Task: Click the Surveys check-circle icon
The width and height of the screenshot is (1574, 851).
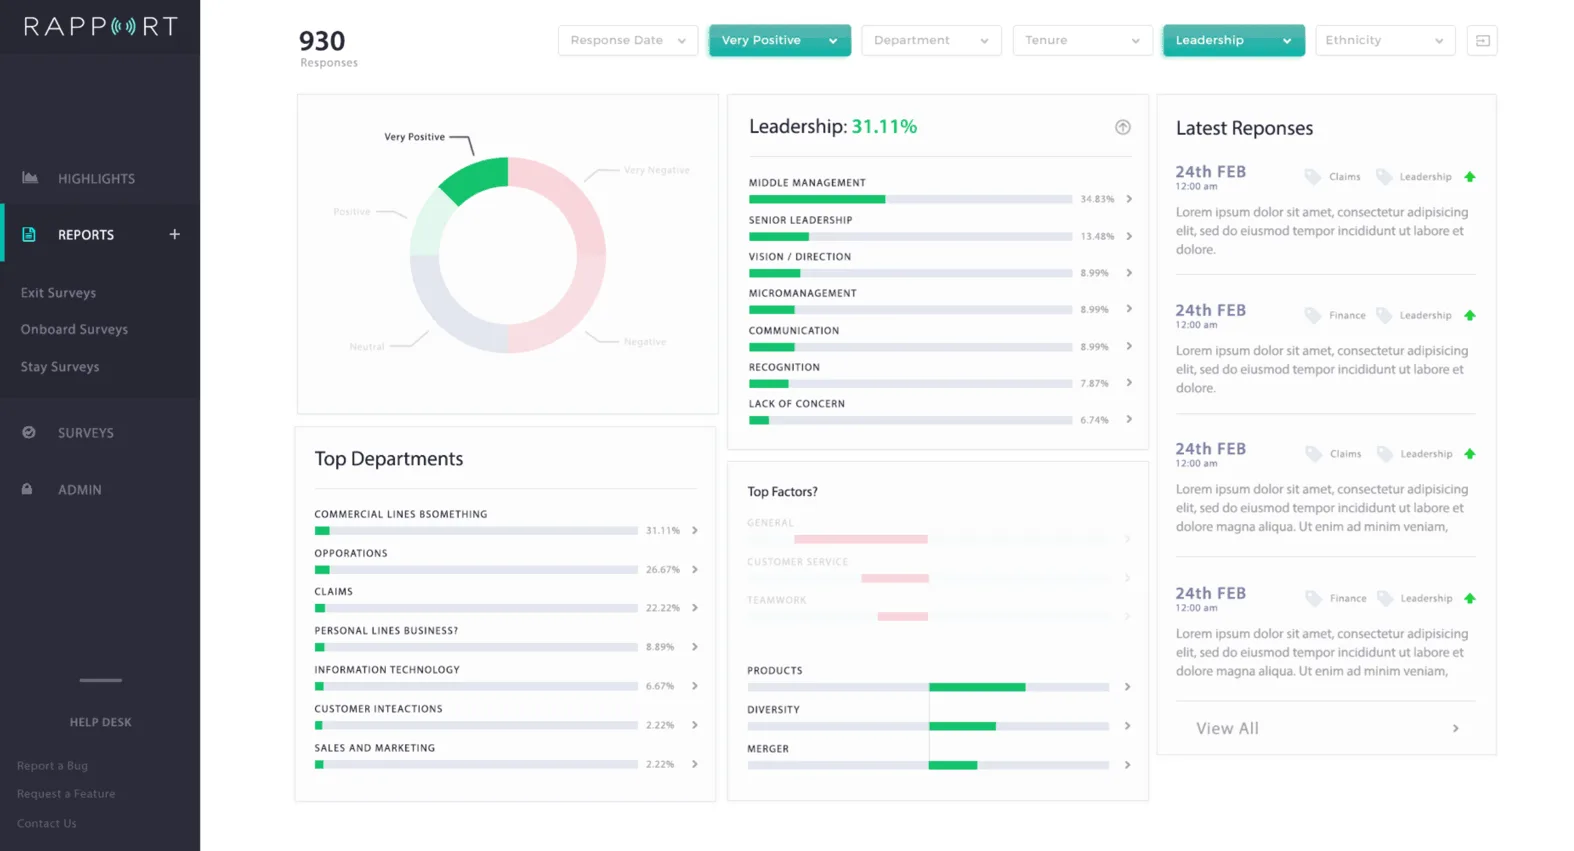Action: 29,432
